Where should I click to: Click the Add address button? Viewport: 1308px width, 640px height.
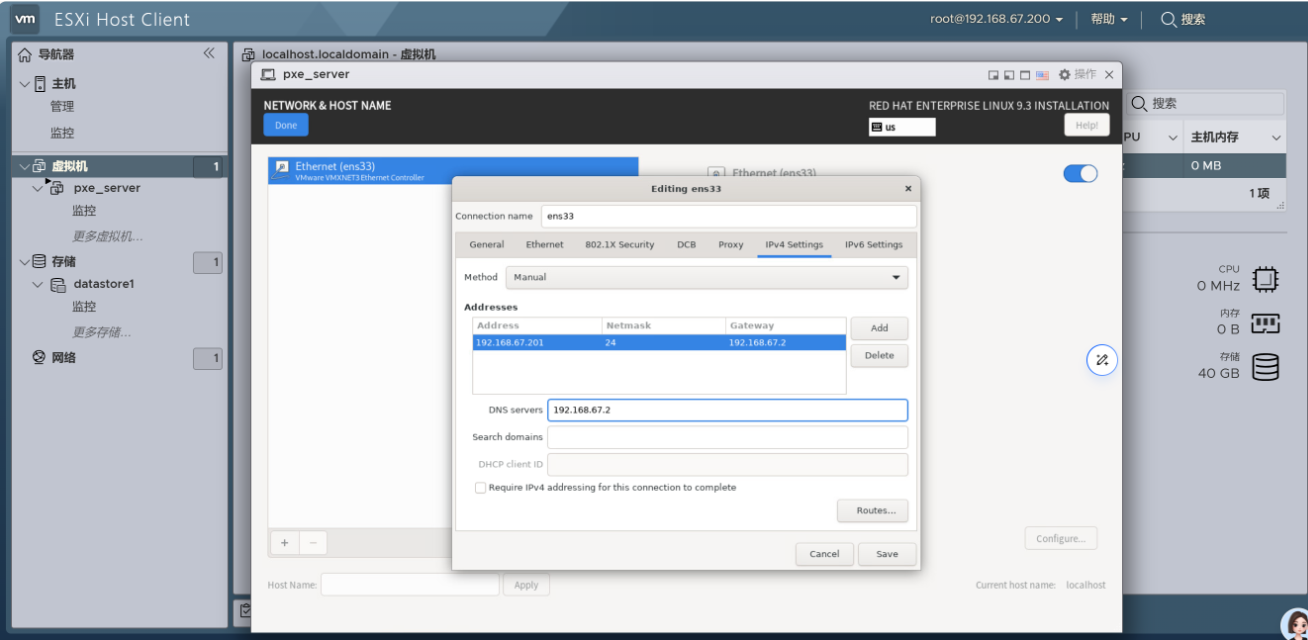tap(879, 328)
